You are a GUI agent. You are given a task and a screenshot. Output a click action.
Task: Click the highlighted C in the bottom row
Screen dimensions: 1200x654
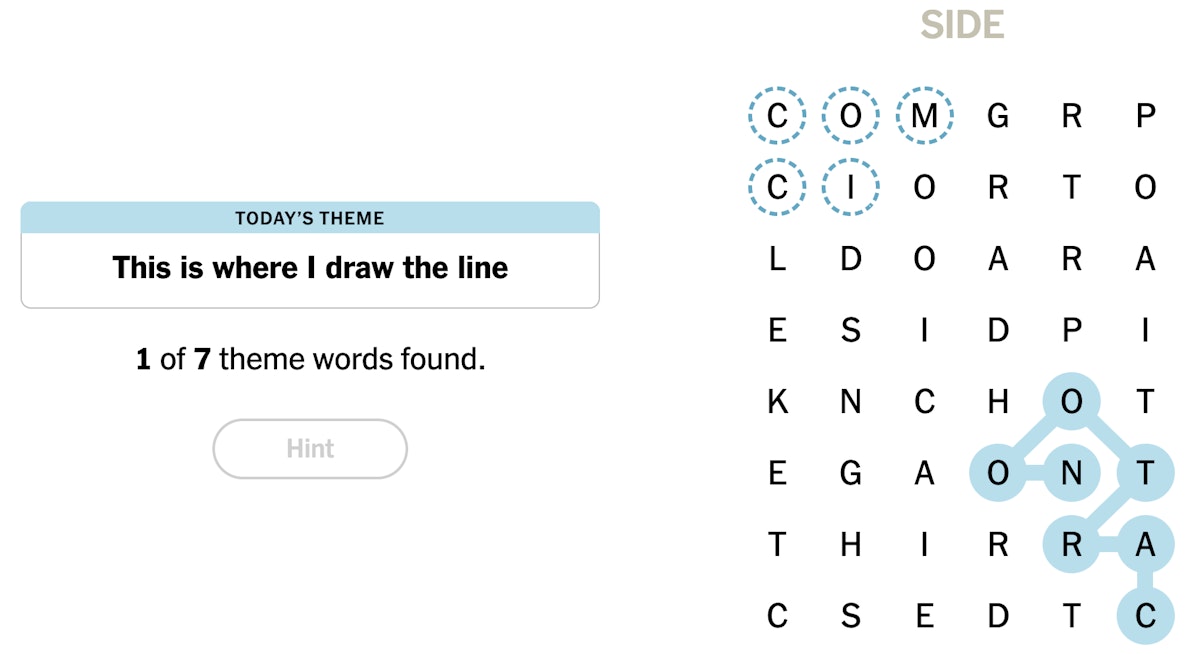pos(1144,617)
